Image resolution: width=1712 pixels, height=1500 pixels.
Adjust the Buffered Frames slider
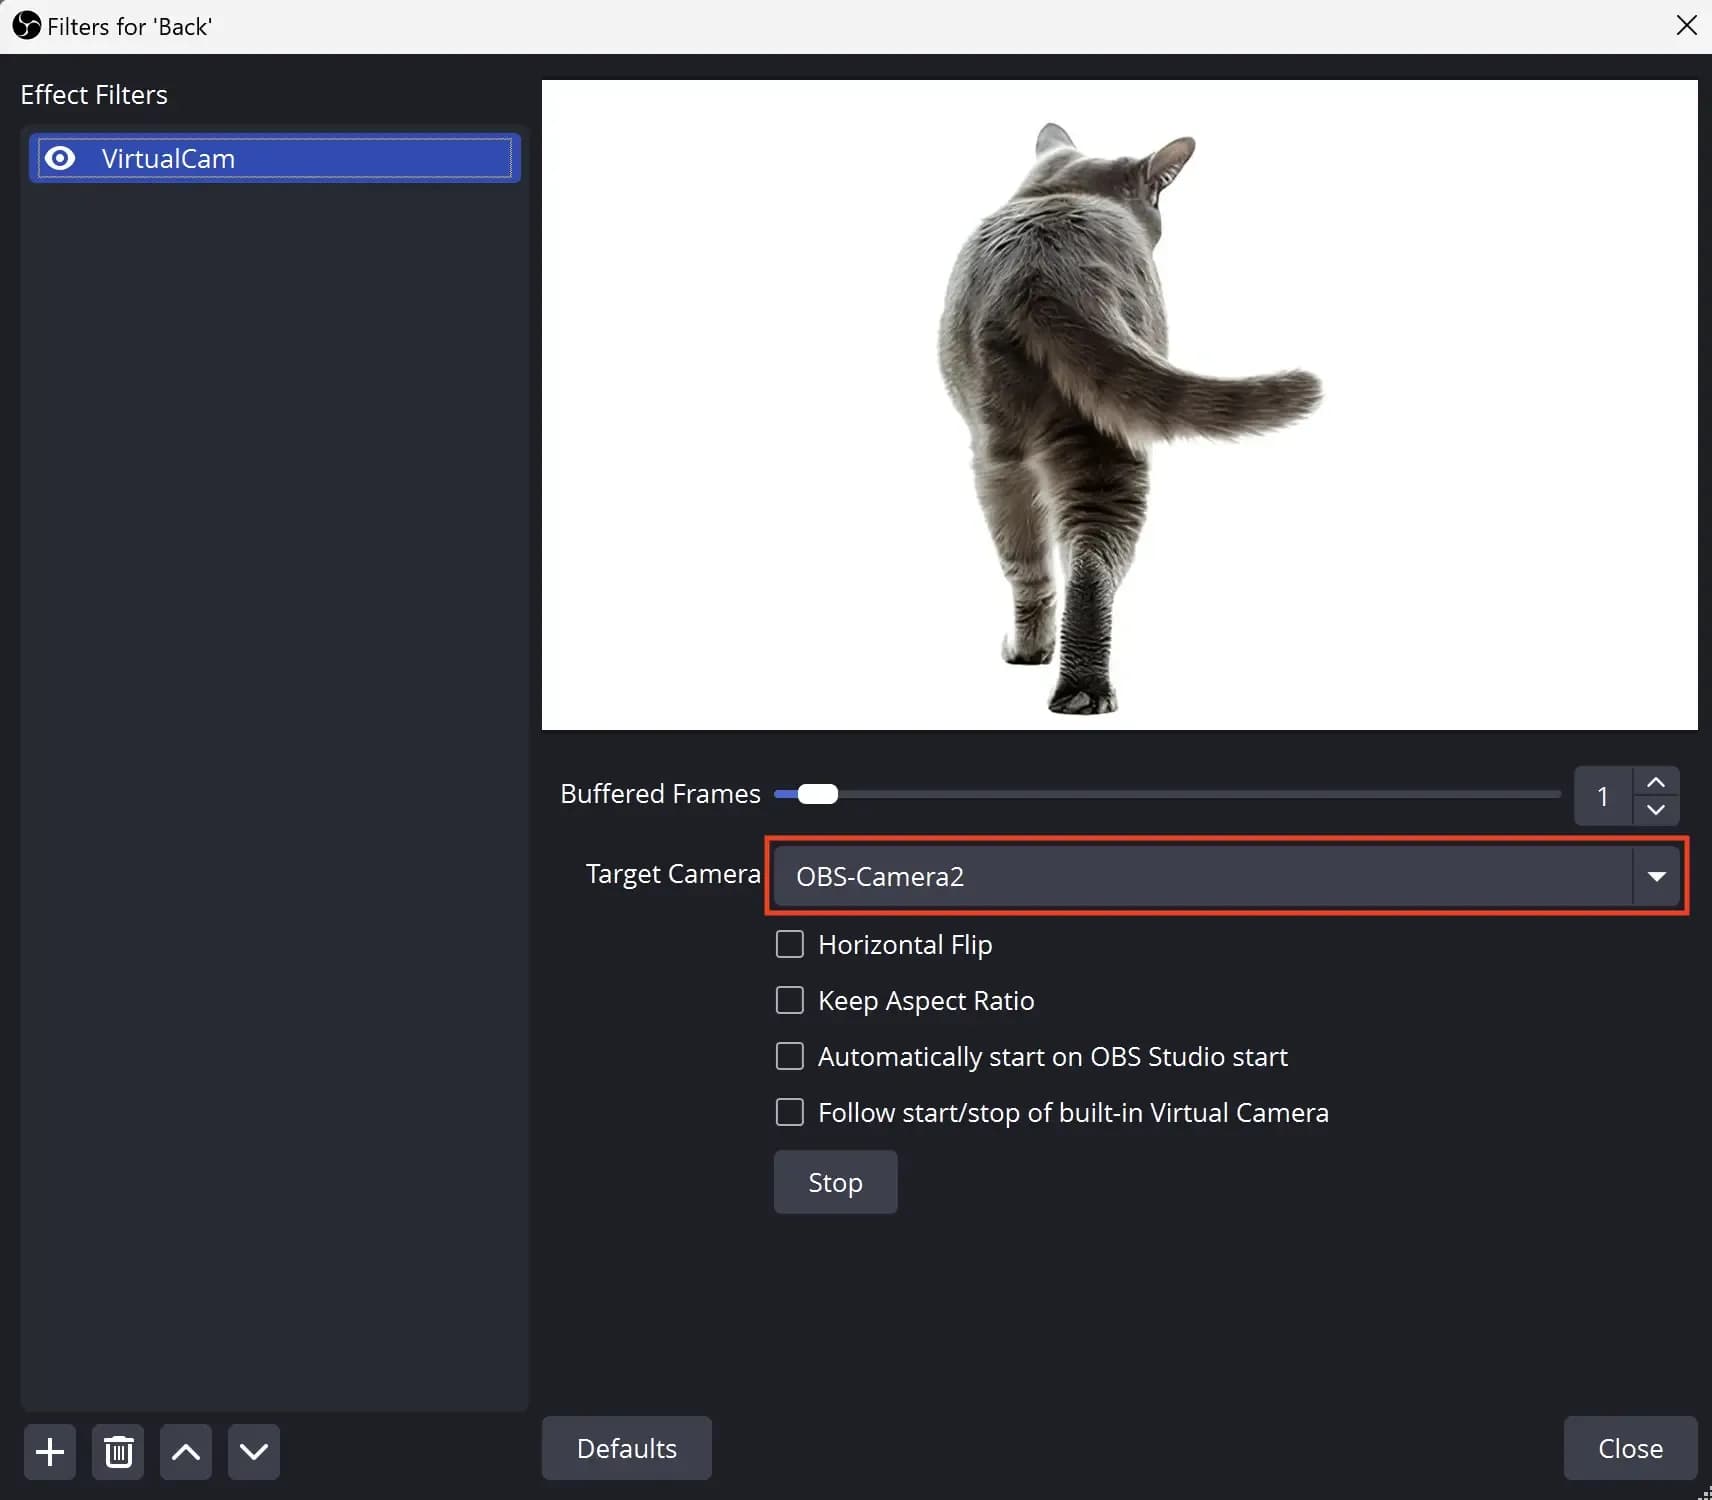click(x=817, y=793)
